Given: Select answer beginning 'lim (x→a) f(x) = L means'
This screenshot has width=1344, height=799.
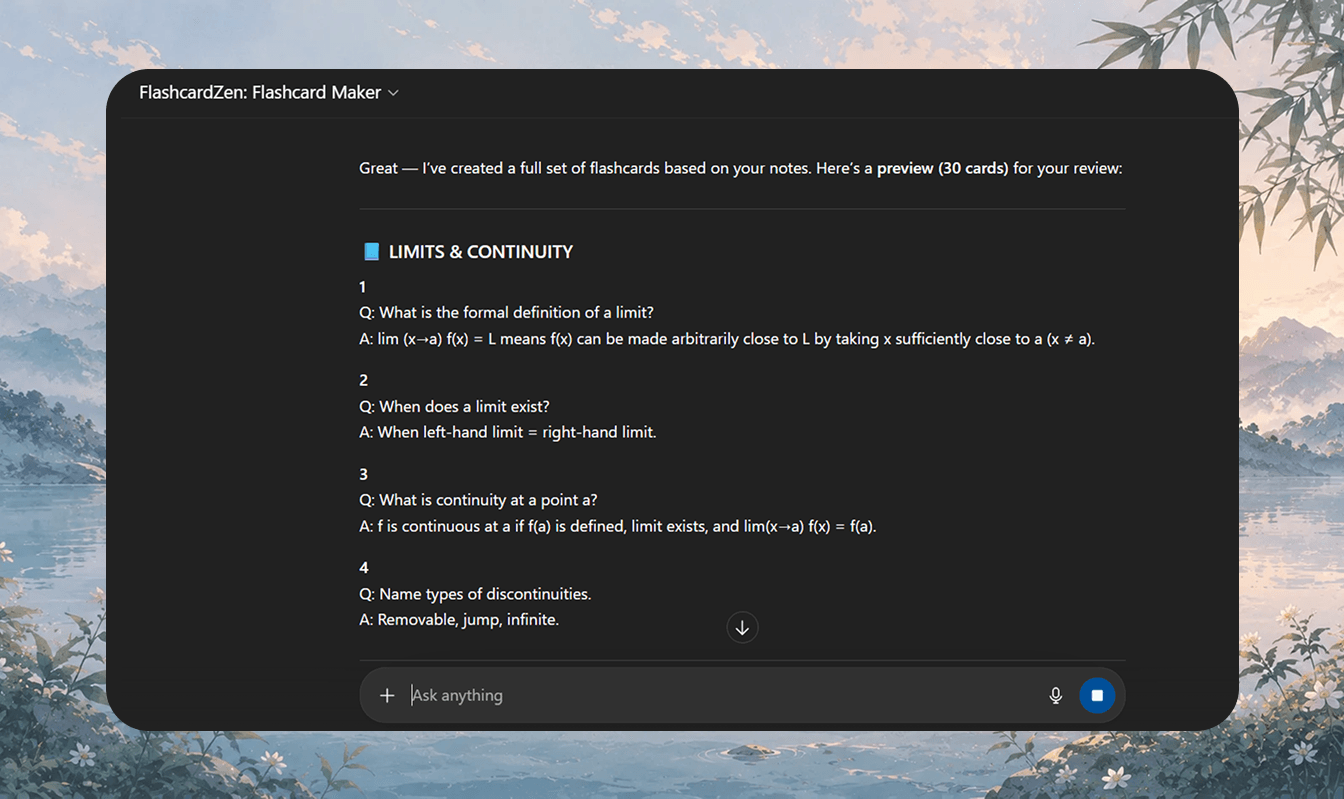Looking at the screenshot, I should pos(727,339).
